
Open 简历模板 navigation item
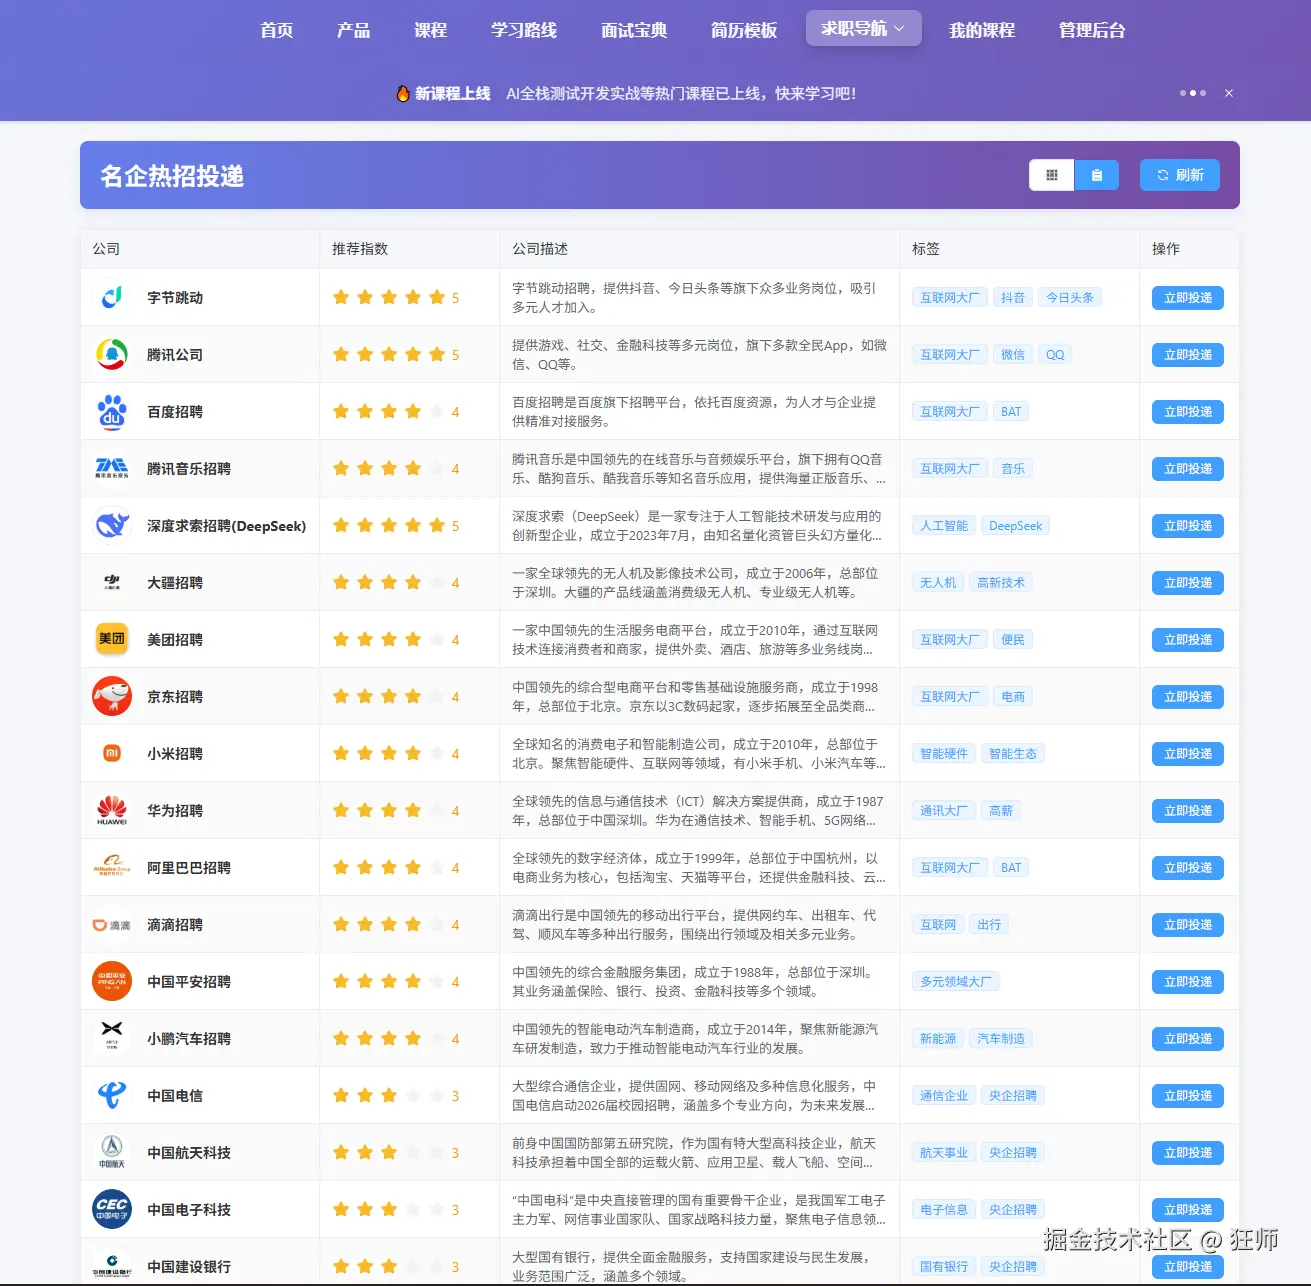pyautogui.click(x=744, y=30)
